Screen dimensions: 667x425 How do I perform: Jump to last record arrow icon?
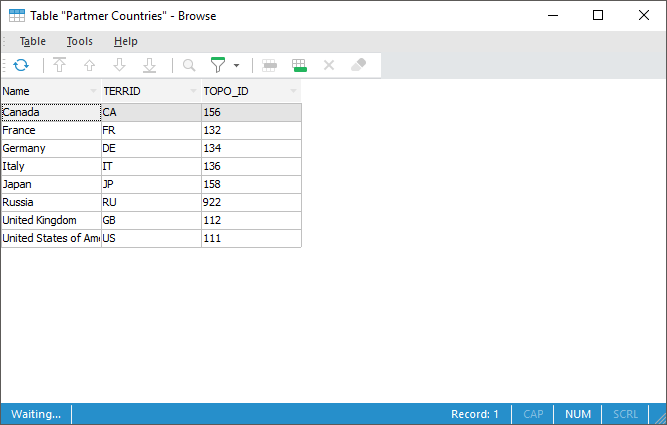149,66
